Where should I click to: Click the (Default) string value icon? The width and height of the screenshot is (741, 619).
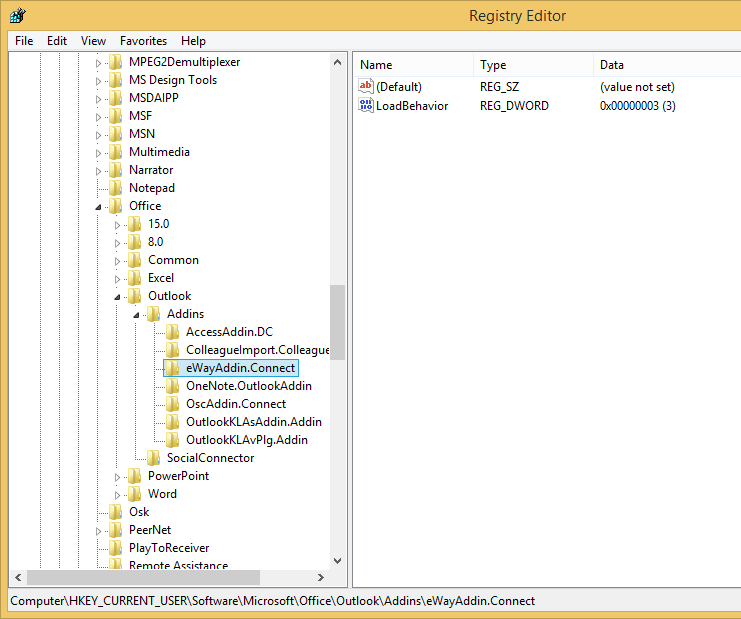366,86
